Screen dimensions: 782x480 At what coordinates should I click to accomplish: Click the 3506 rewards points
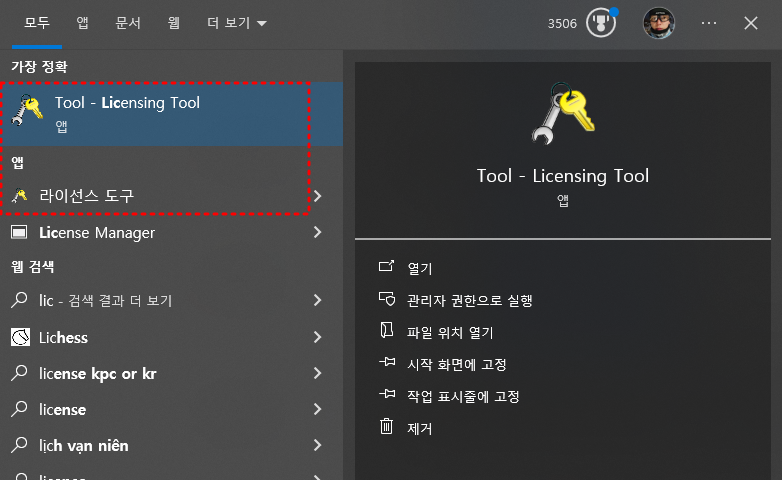click(x=562, y=23)
